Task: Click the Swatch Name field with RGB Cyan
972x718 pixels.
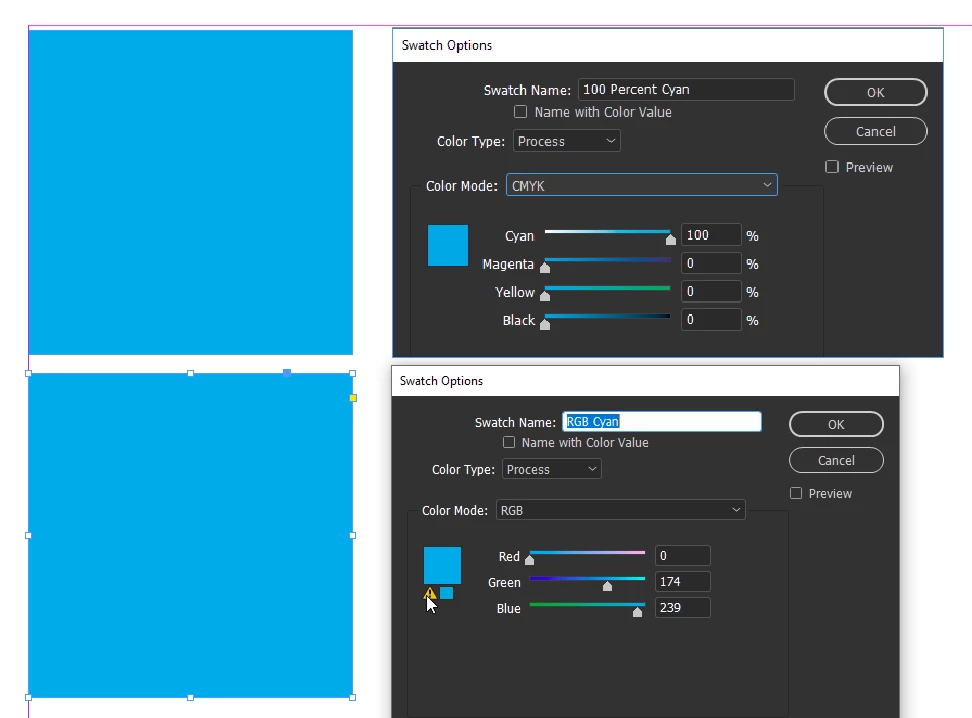Action: [x=661, y=422]
